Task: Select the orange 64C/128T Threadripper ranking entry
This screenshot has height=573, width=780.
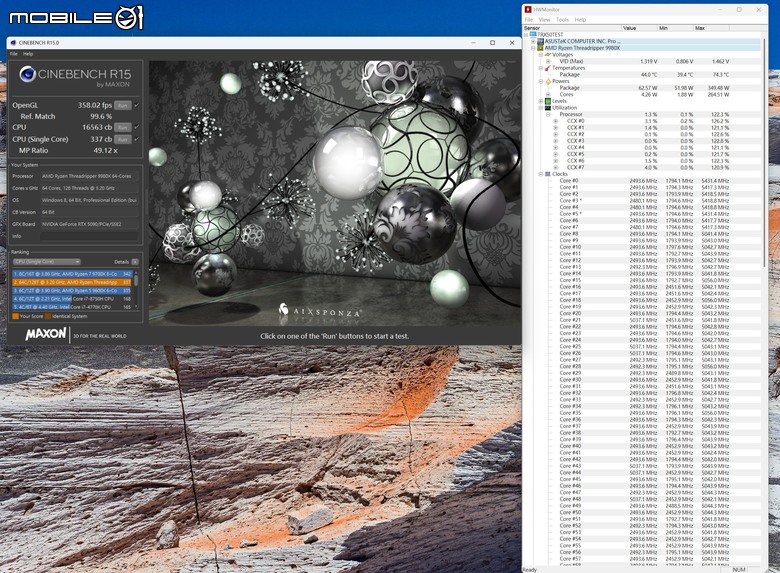Action: (72, 282)
